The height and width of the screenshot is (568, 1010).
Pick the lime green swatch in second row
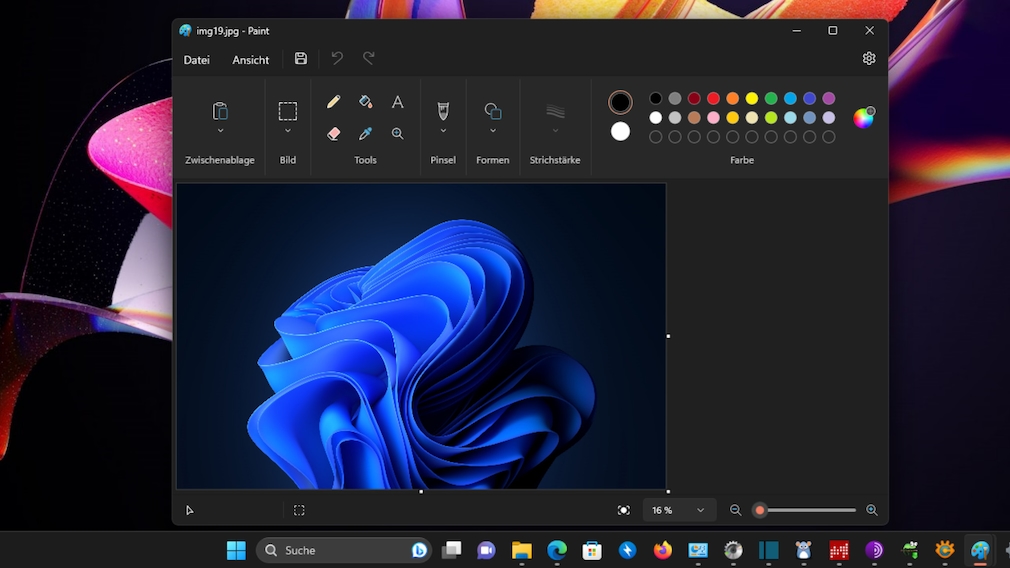(771, 118)
